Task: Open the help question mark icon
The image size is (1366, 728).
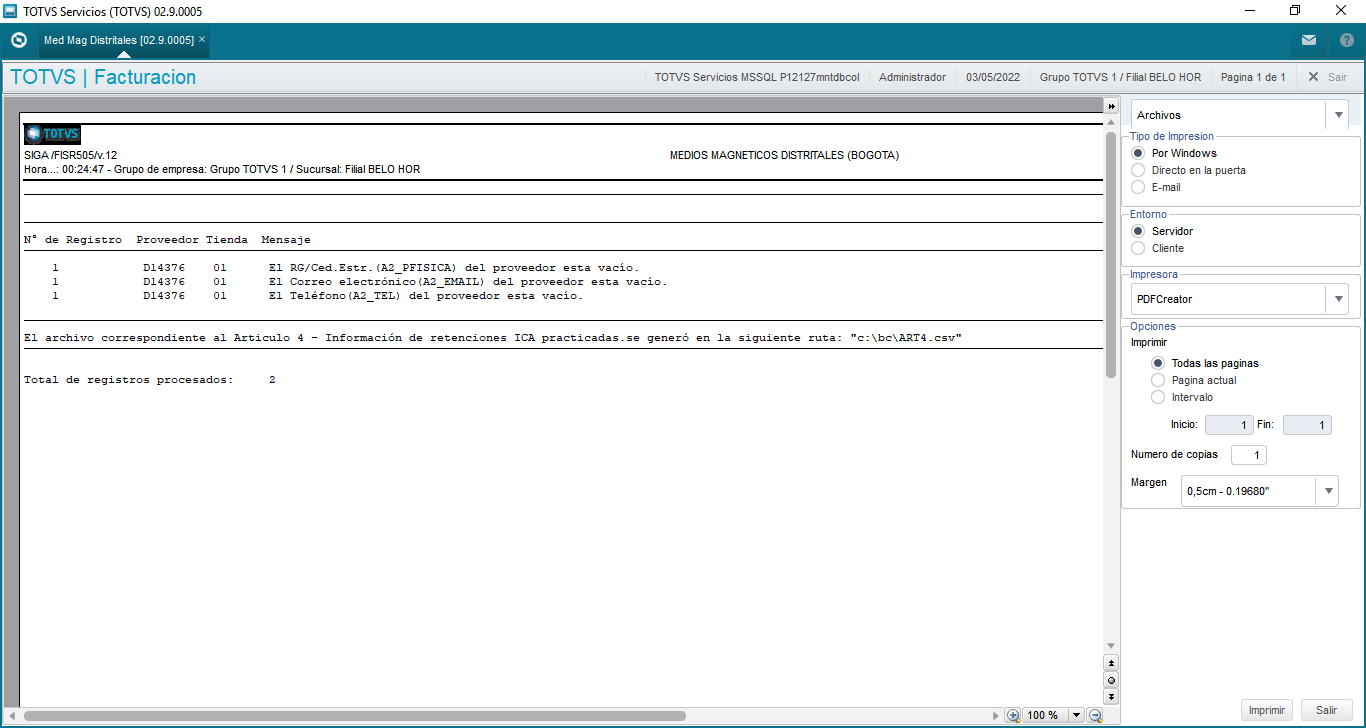Action: click(1346, 41)
